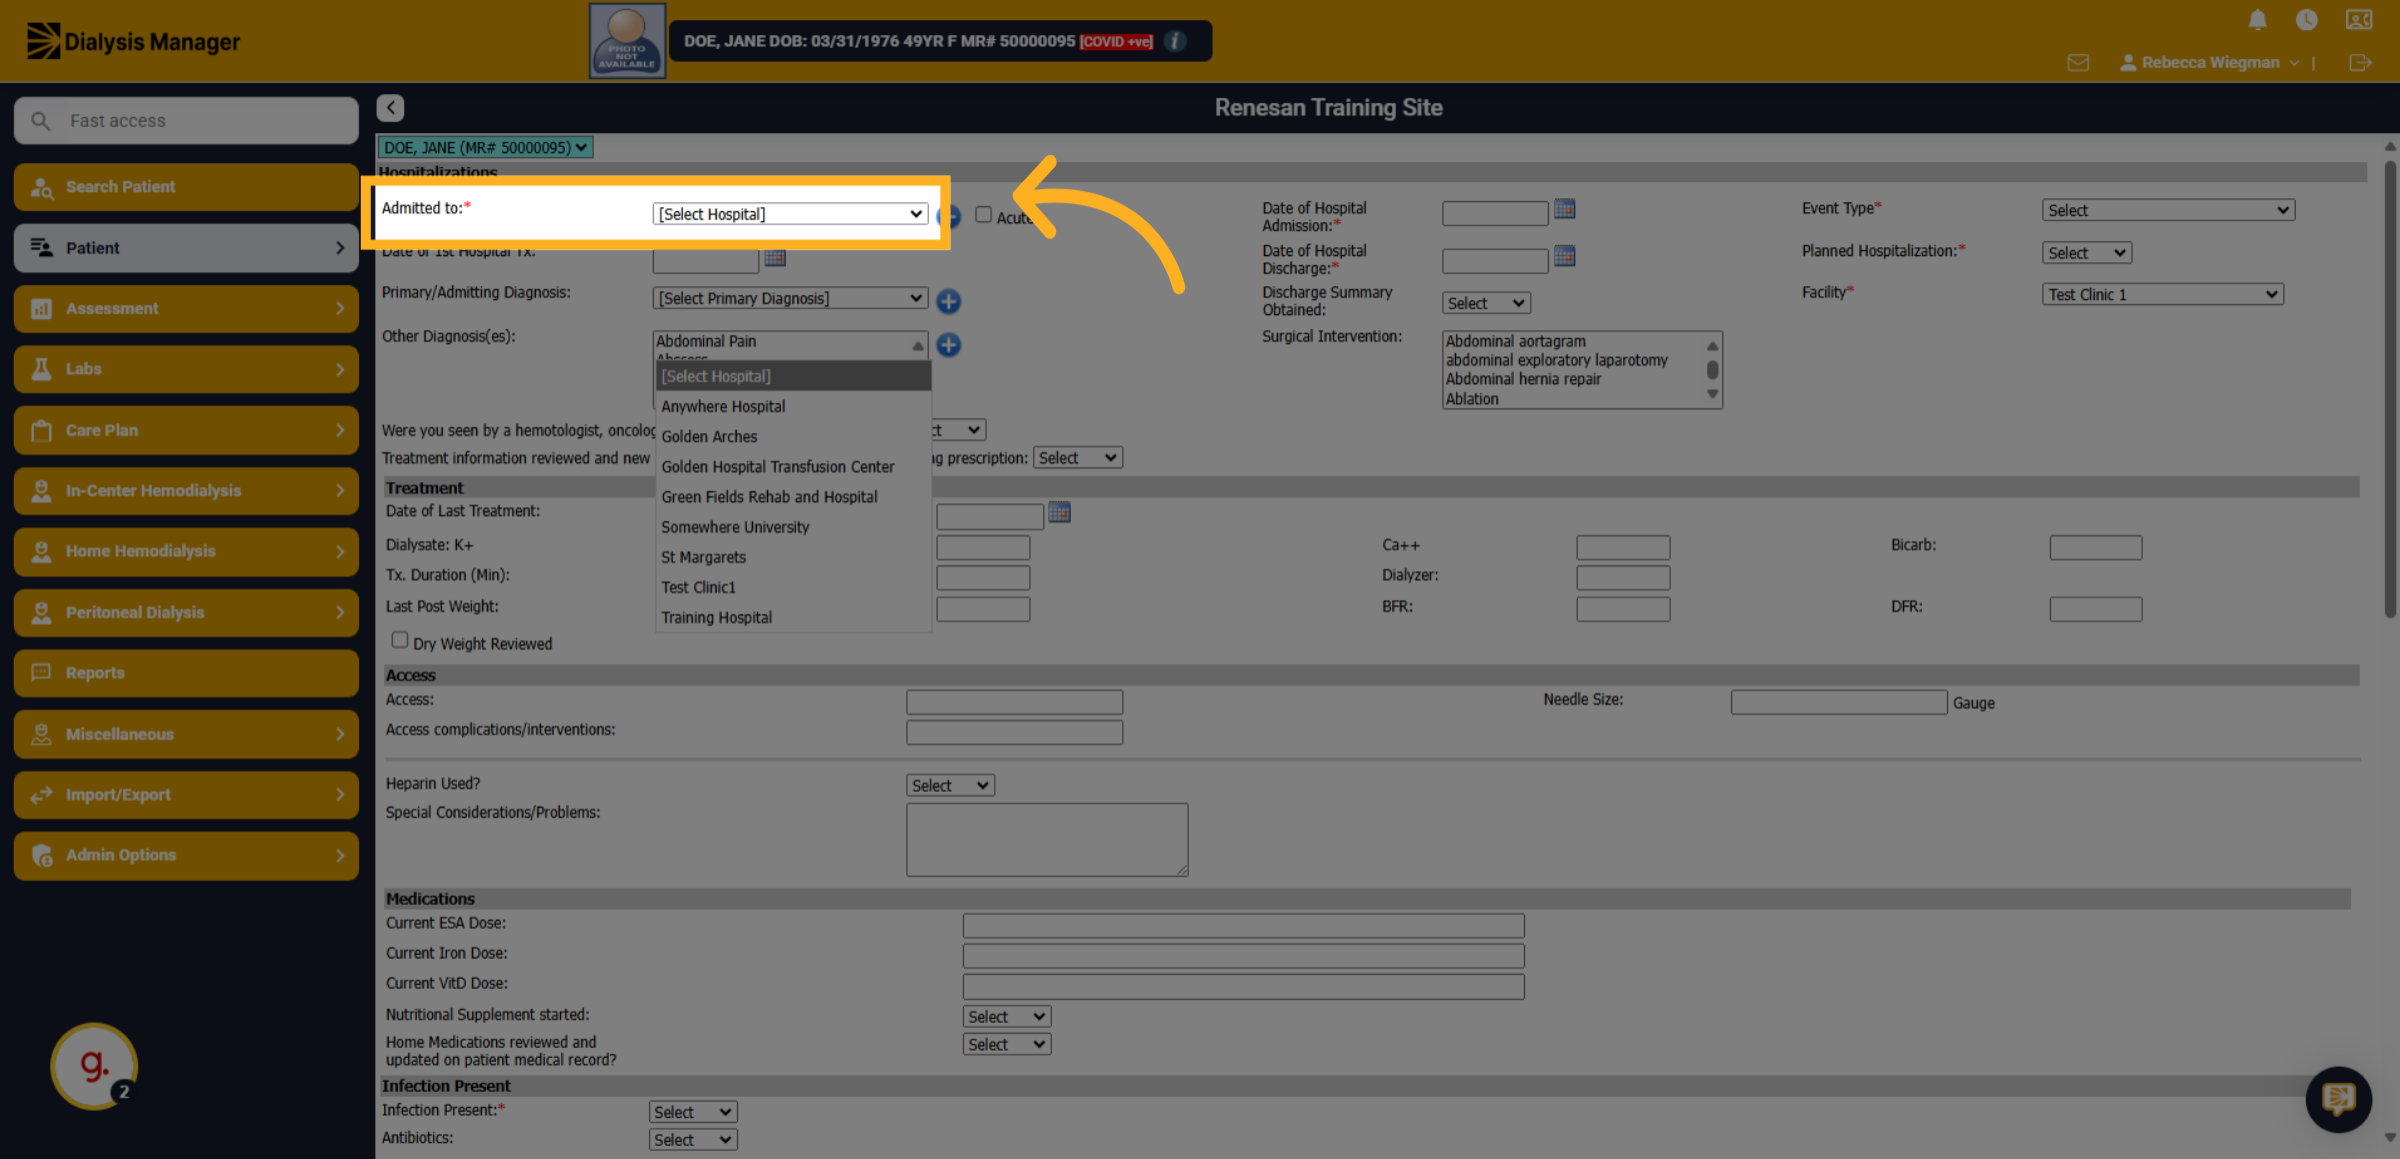Image resolution: width=2400 pixels, height=1159 pixels.
Task: Choose St Margarets hospital option
Action: point(793,557)
